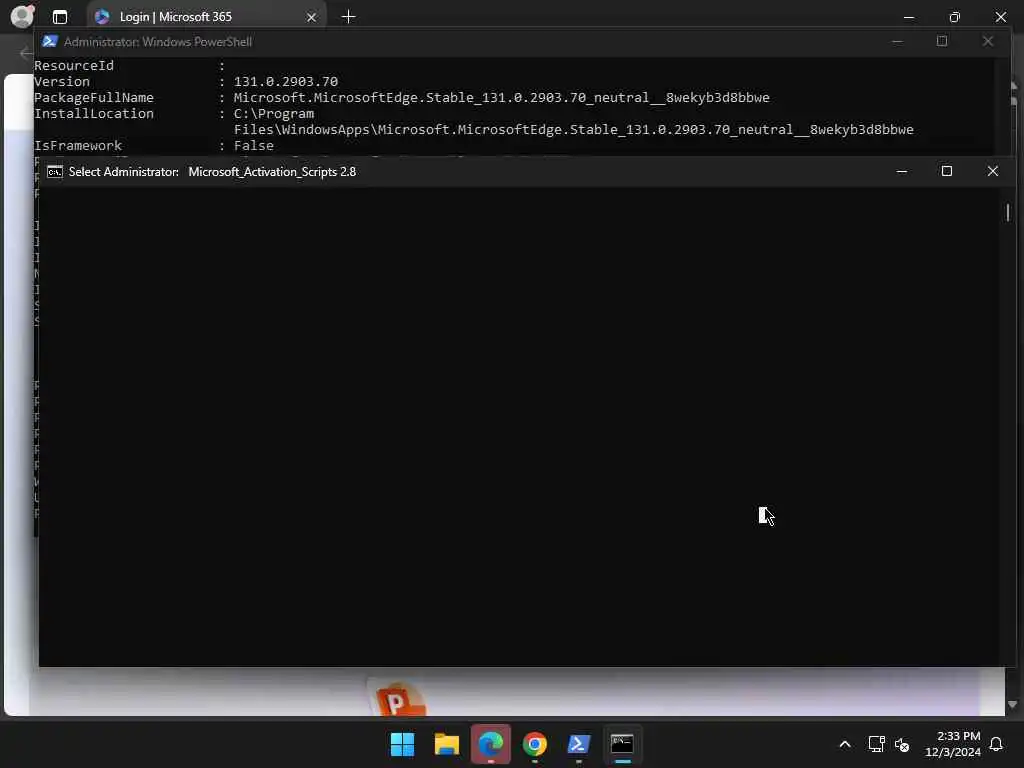Click the InstallLocation label in PowerShell
Image resolution: width=1024 pixels, height=768 pixels.
coord(94,114)
